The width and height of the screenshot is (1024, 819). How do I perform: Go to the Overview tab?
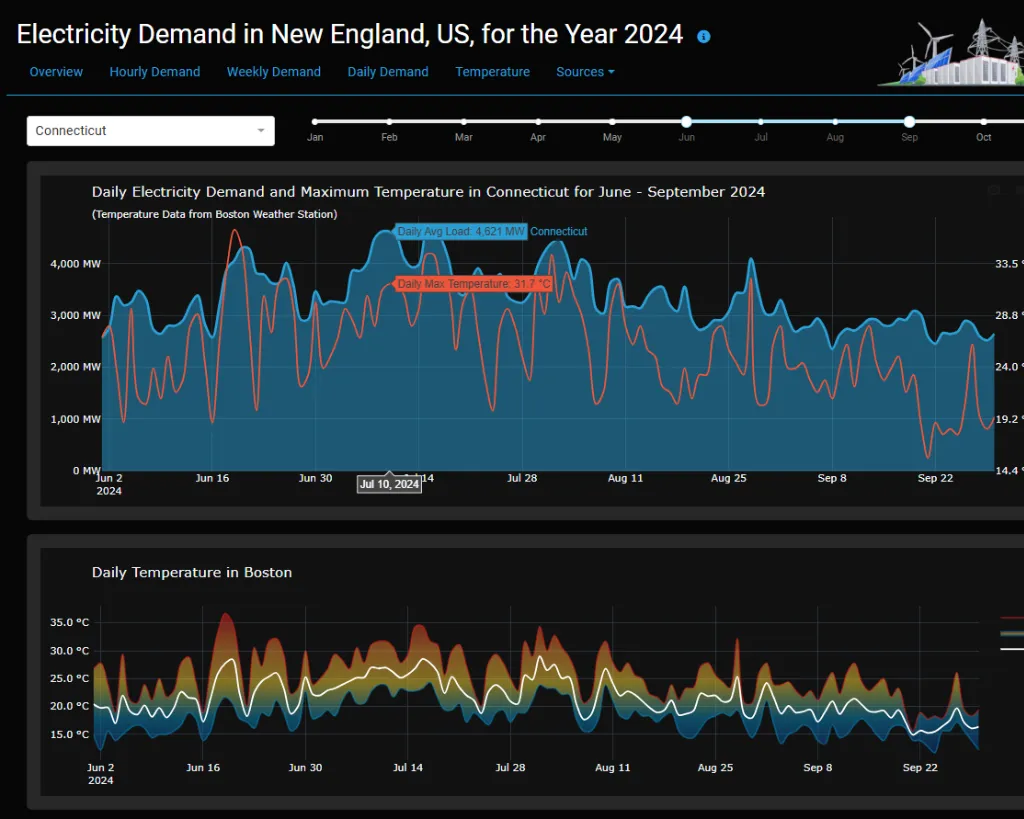[x=56, y=72]
